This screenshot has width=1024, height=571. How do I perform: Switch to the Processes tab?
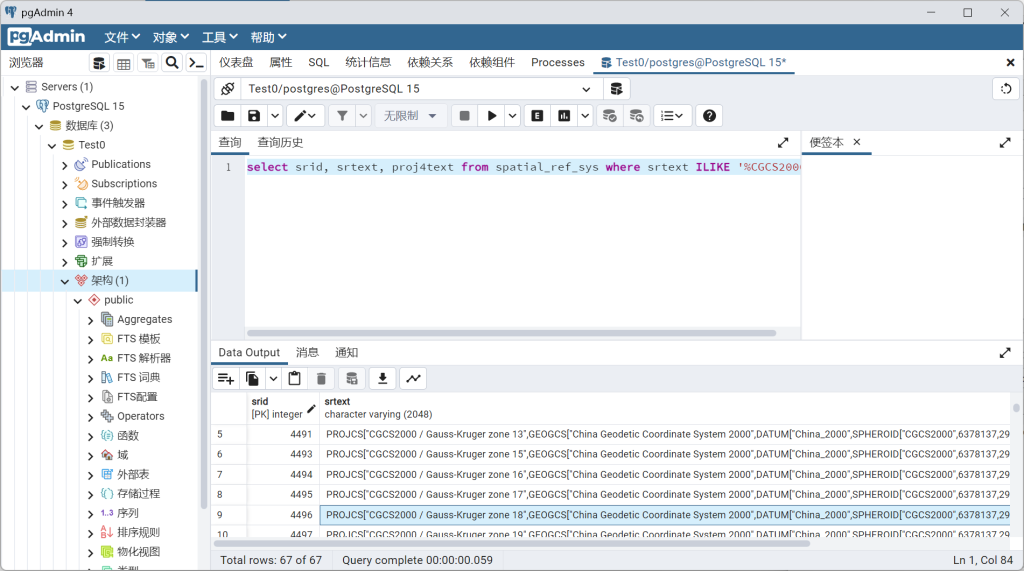(x=558, y=62)
